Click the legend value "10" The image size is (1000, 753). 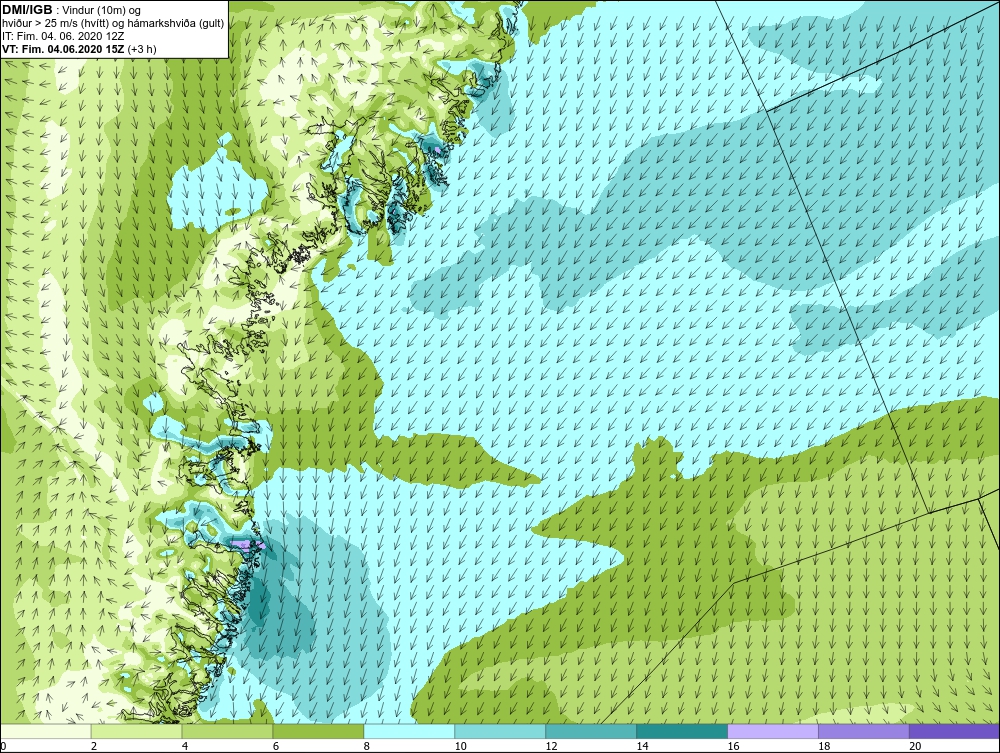coord(460,746)
